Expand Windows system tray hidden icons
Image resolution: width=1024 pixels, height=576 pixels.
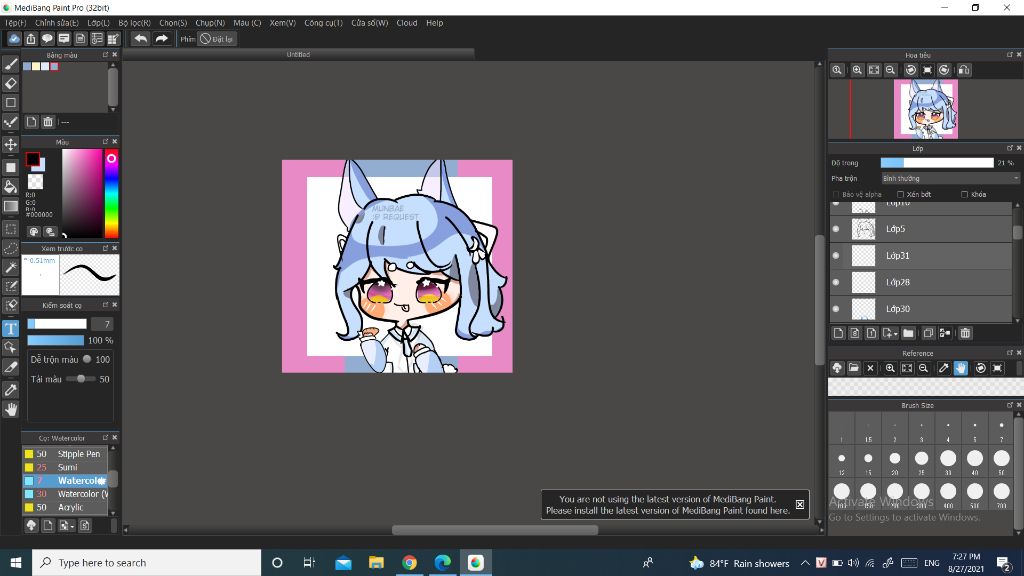pos(805,563)
